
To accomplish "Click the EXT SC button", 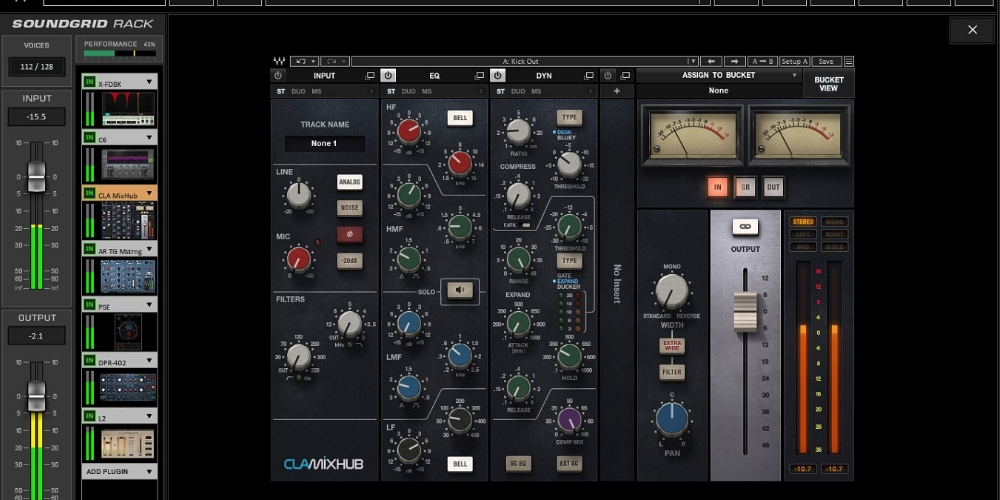I will tap(569, 464).
